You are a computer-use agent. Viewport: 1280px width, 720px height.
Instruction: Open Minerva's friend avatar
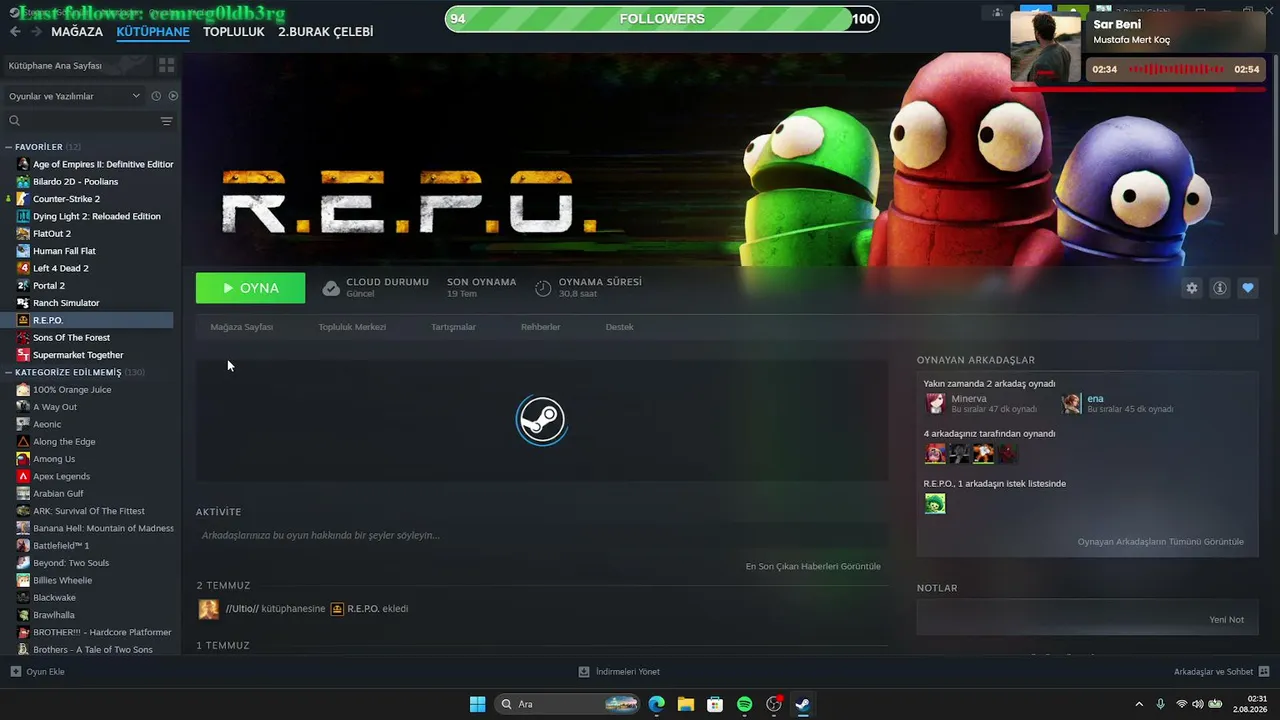click(x=935, y=403)
